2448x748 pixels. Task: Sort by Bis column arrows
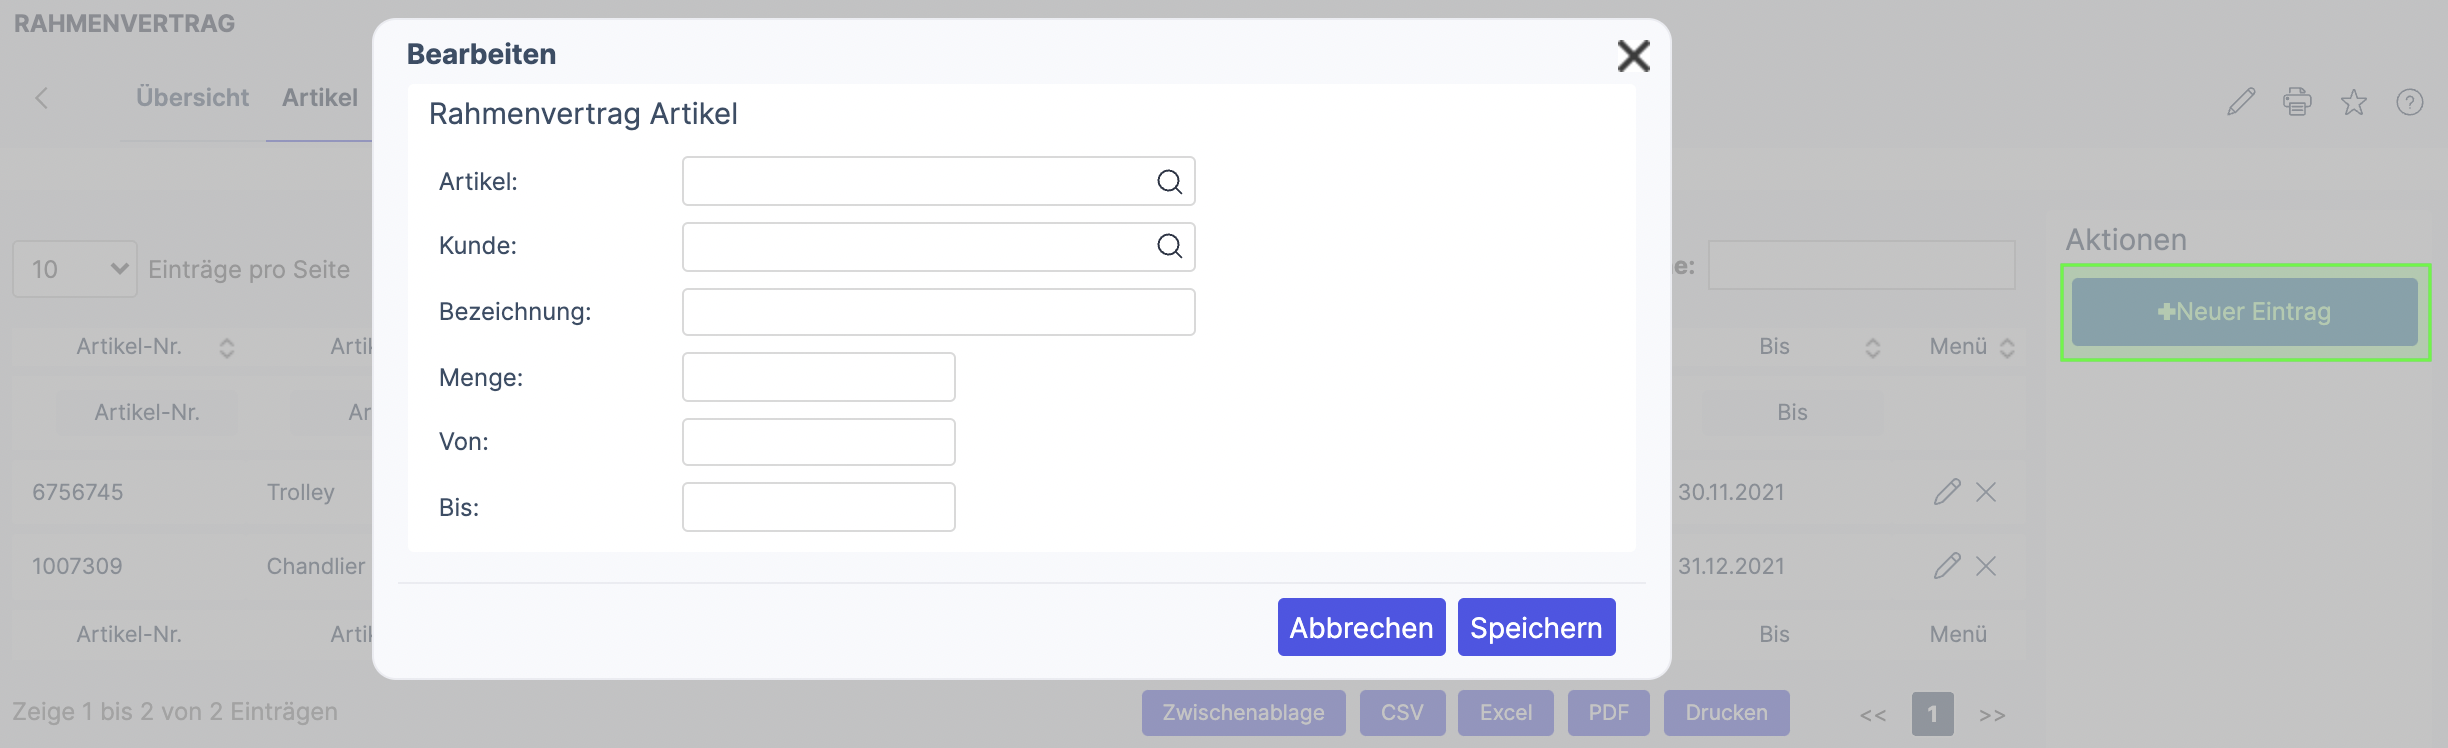(1873, 347)
